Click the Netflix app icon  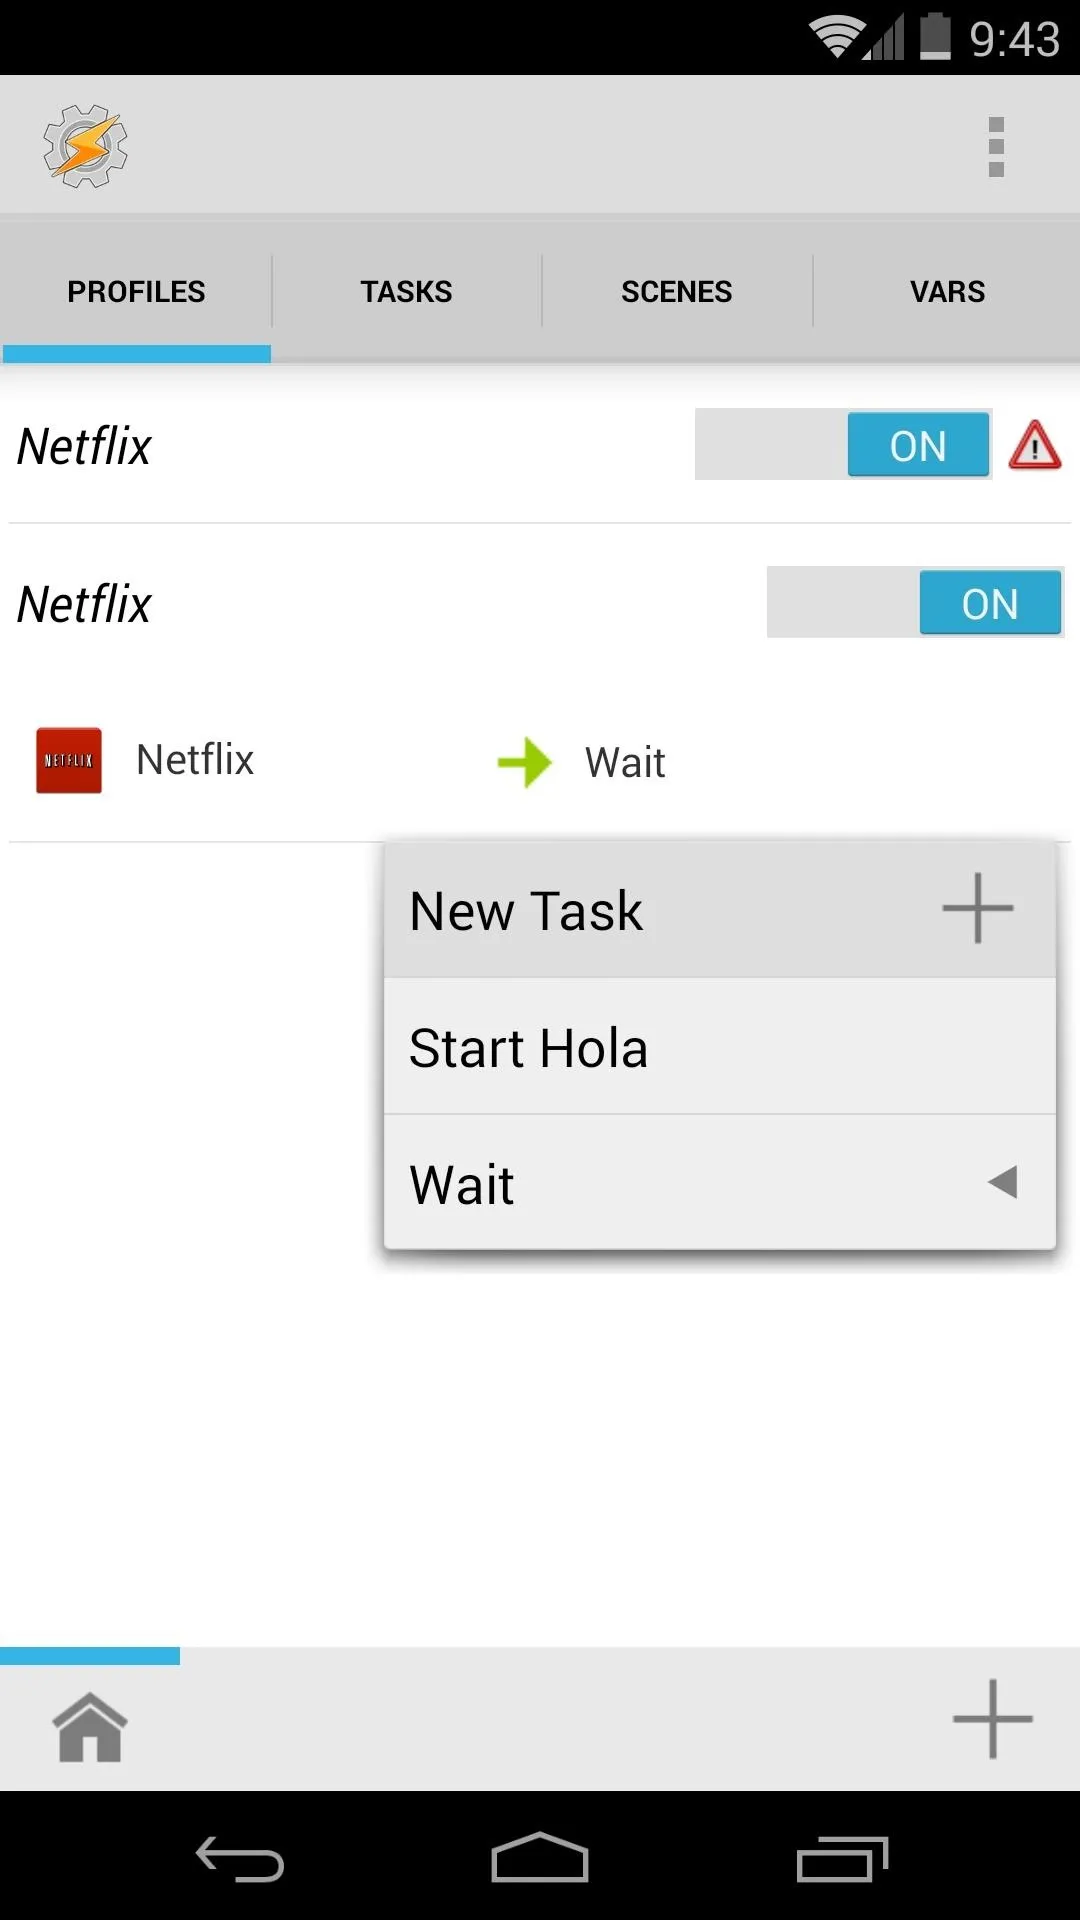pos(69,760)
